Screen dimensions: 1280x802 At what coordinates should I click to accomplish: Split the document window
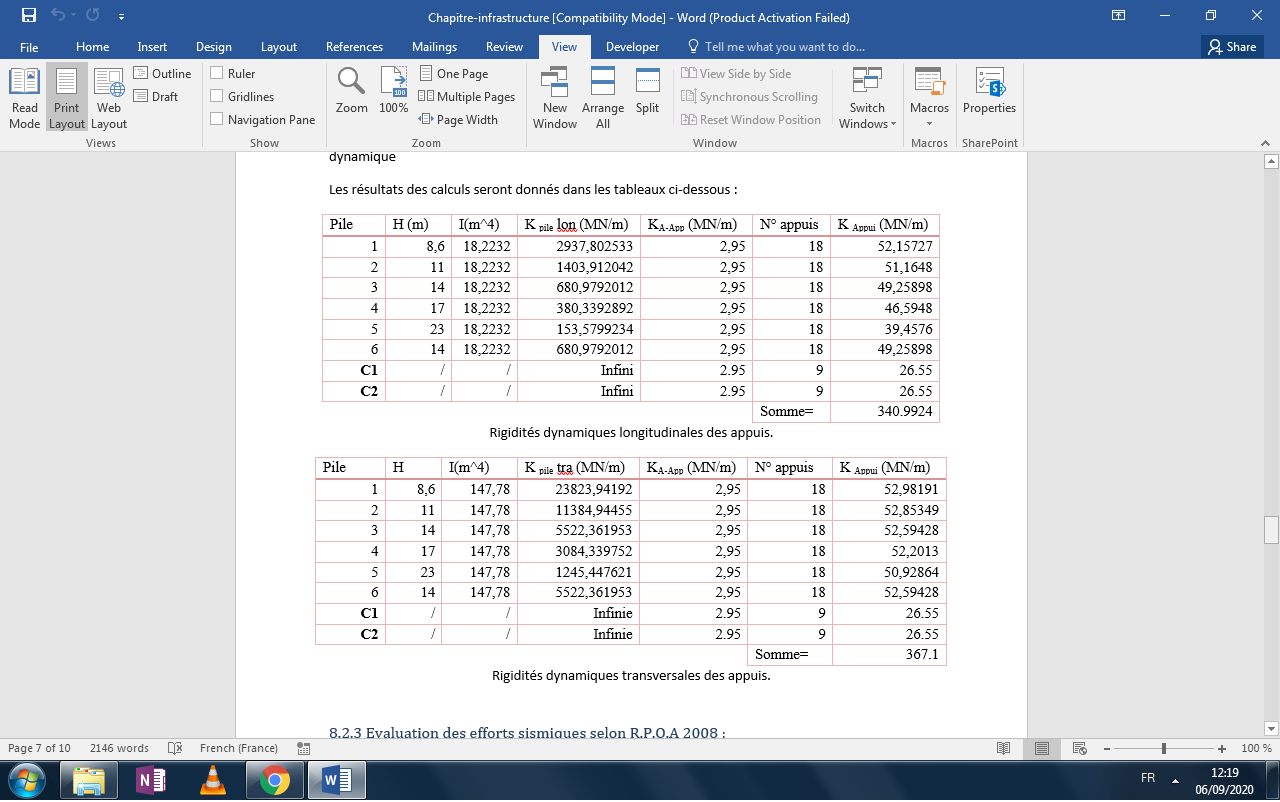[x=648, y=91]
